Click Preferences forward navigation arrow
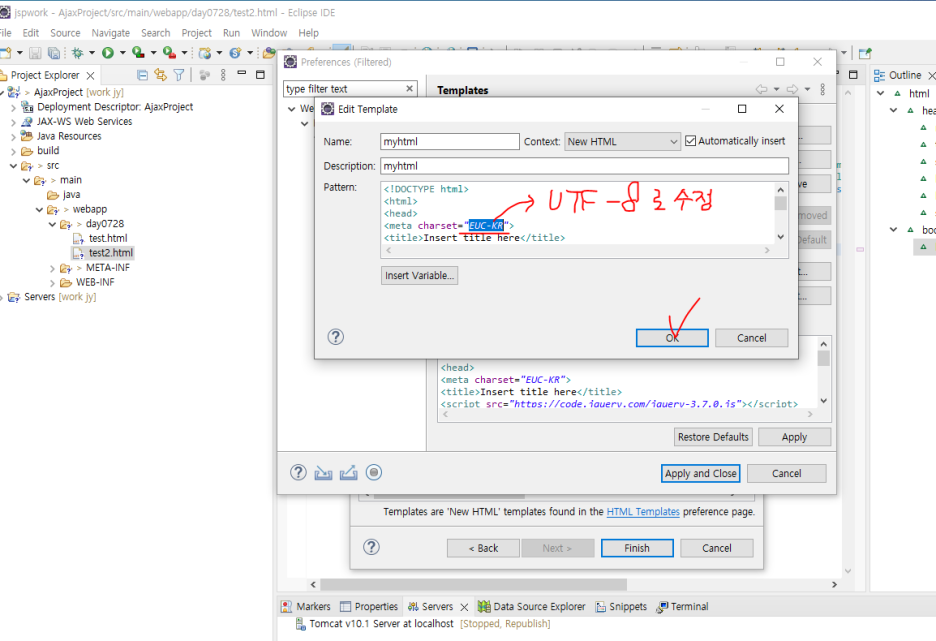This screenshot has height=641, width=936. (x=792, y=89)
